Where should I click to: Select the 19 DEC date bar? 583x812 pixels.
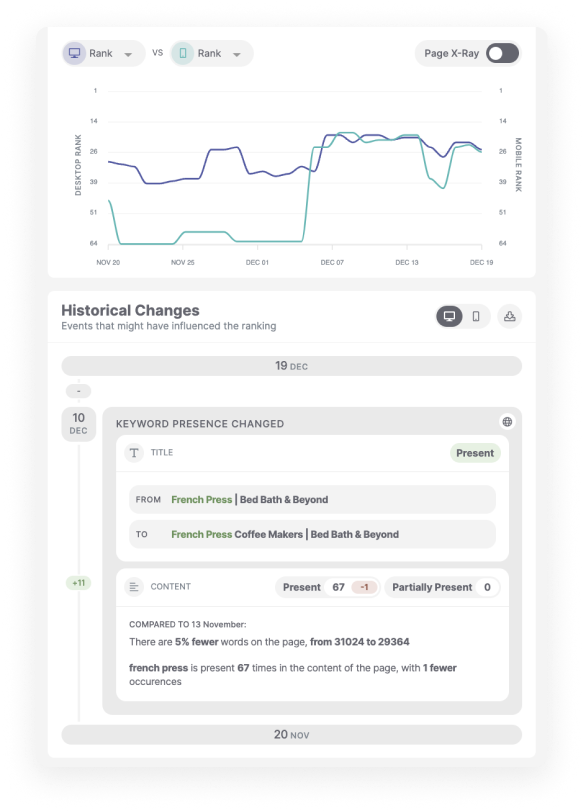292,366
